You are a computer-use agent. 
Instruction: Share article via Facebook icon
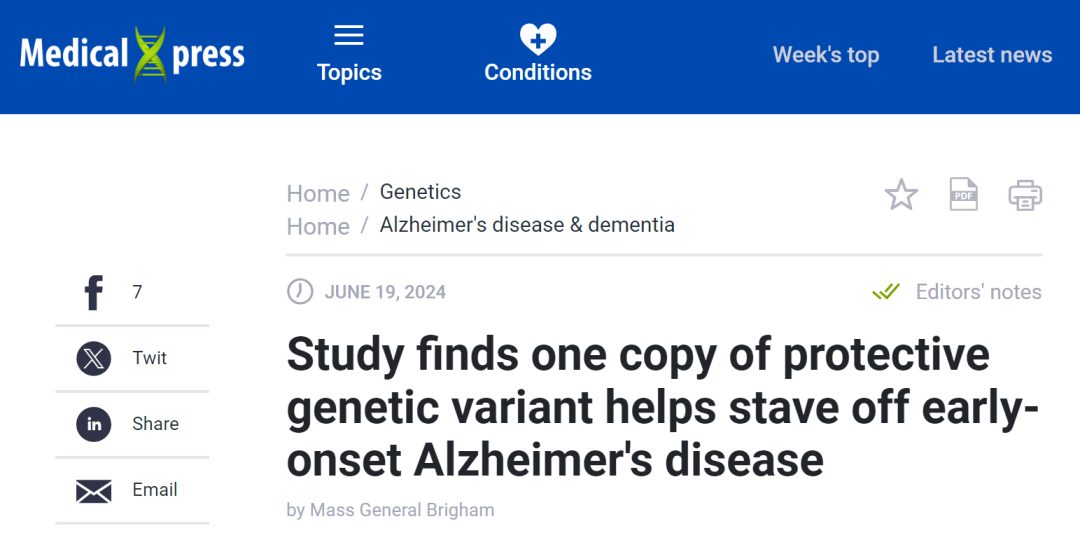(x=94, y=293)
